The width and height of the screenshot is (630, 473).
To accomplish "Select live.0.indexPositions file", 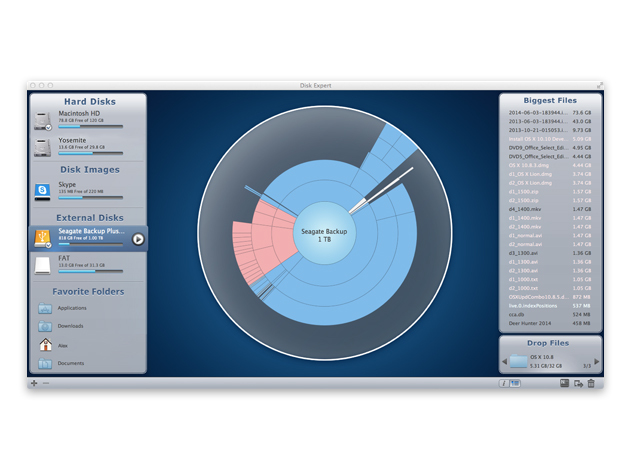I will (x=550, y=306).
